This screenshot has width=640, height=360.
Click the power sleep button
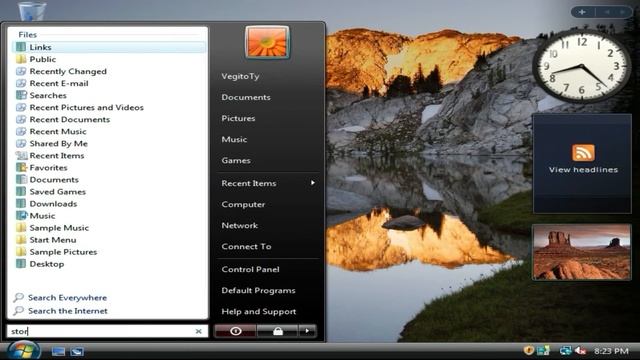(236, 331)
